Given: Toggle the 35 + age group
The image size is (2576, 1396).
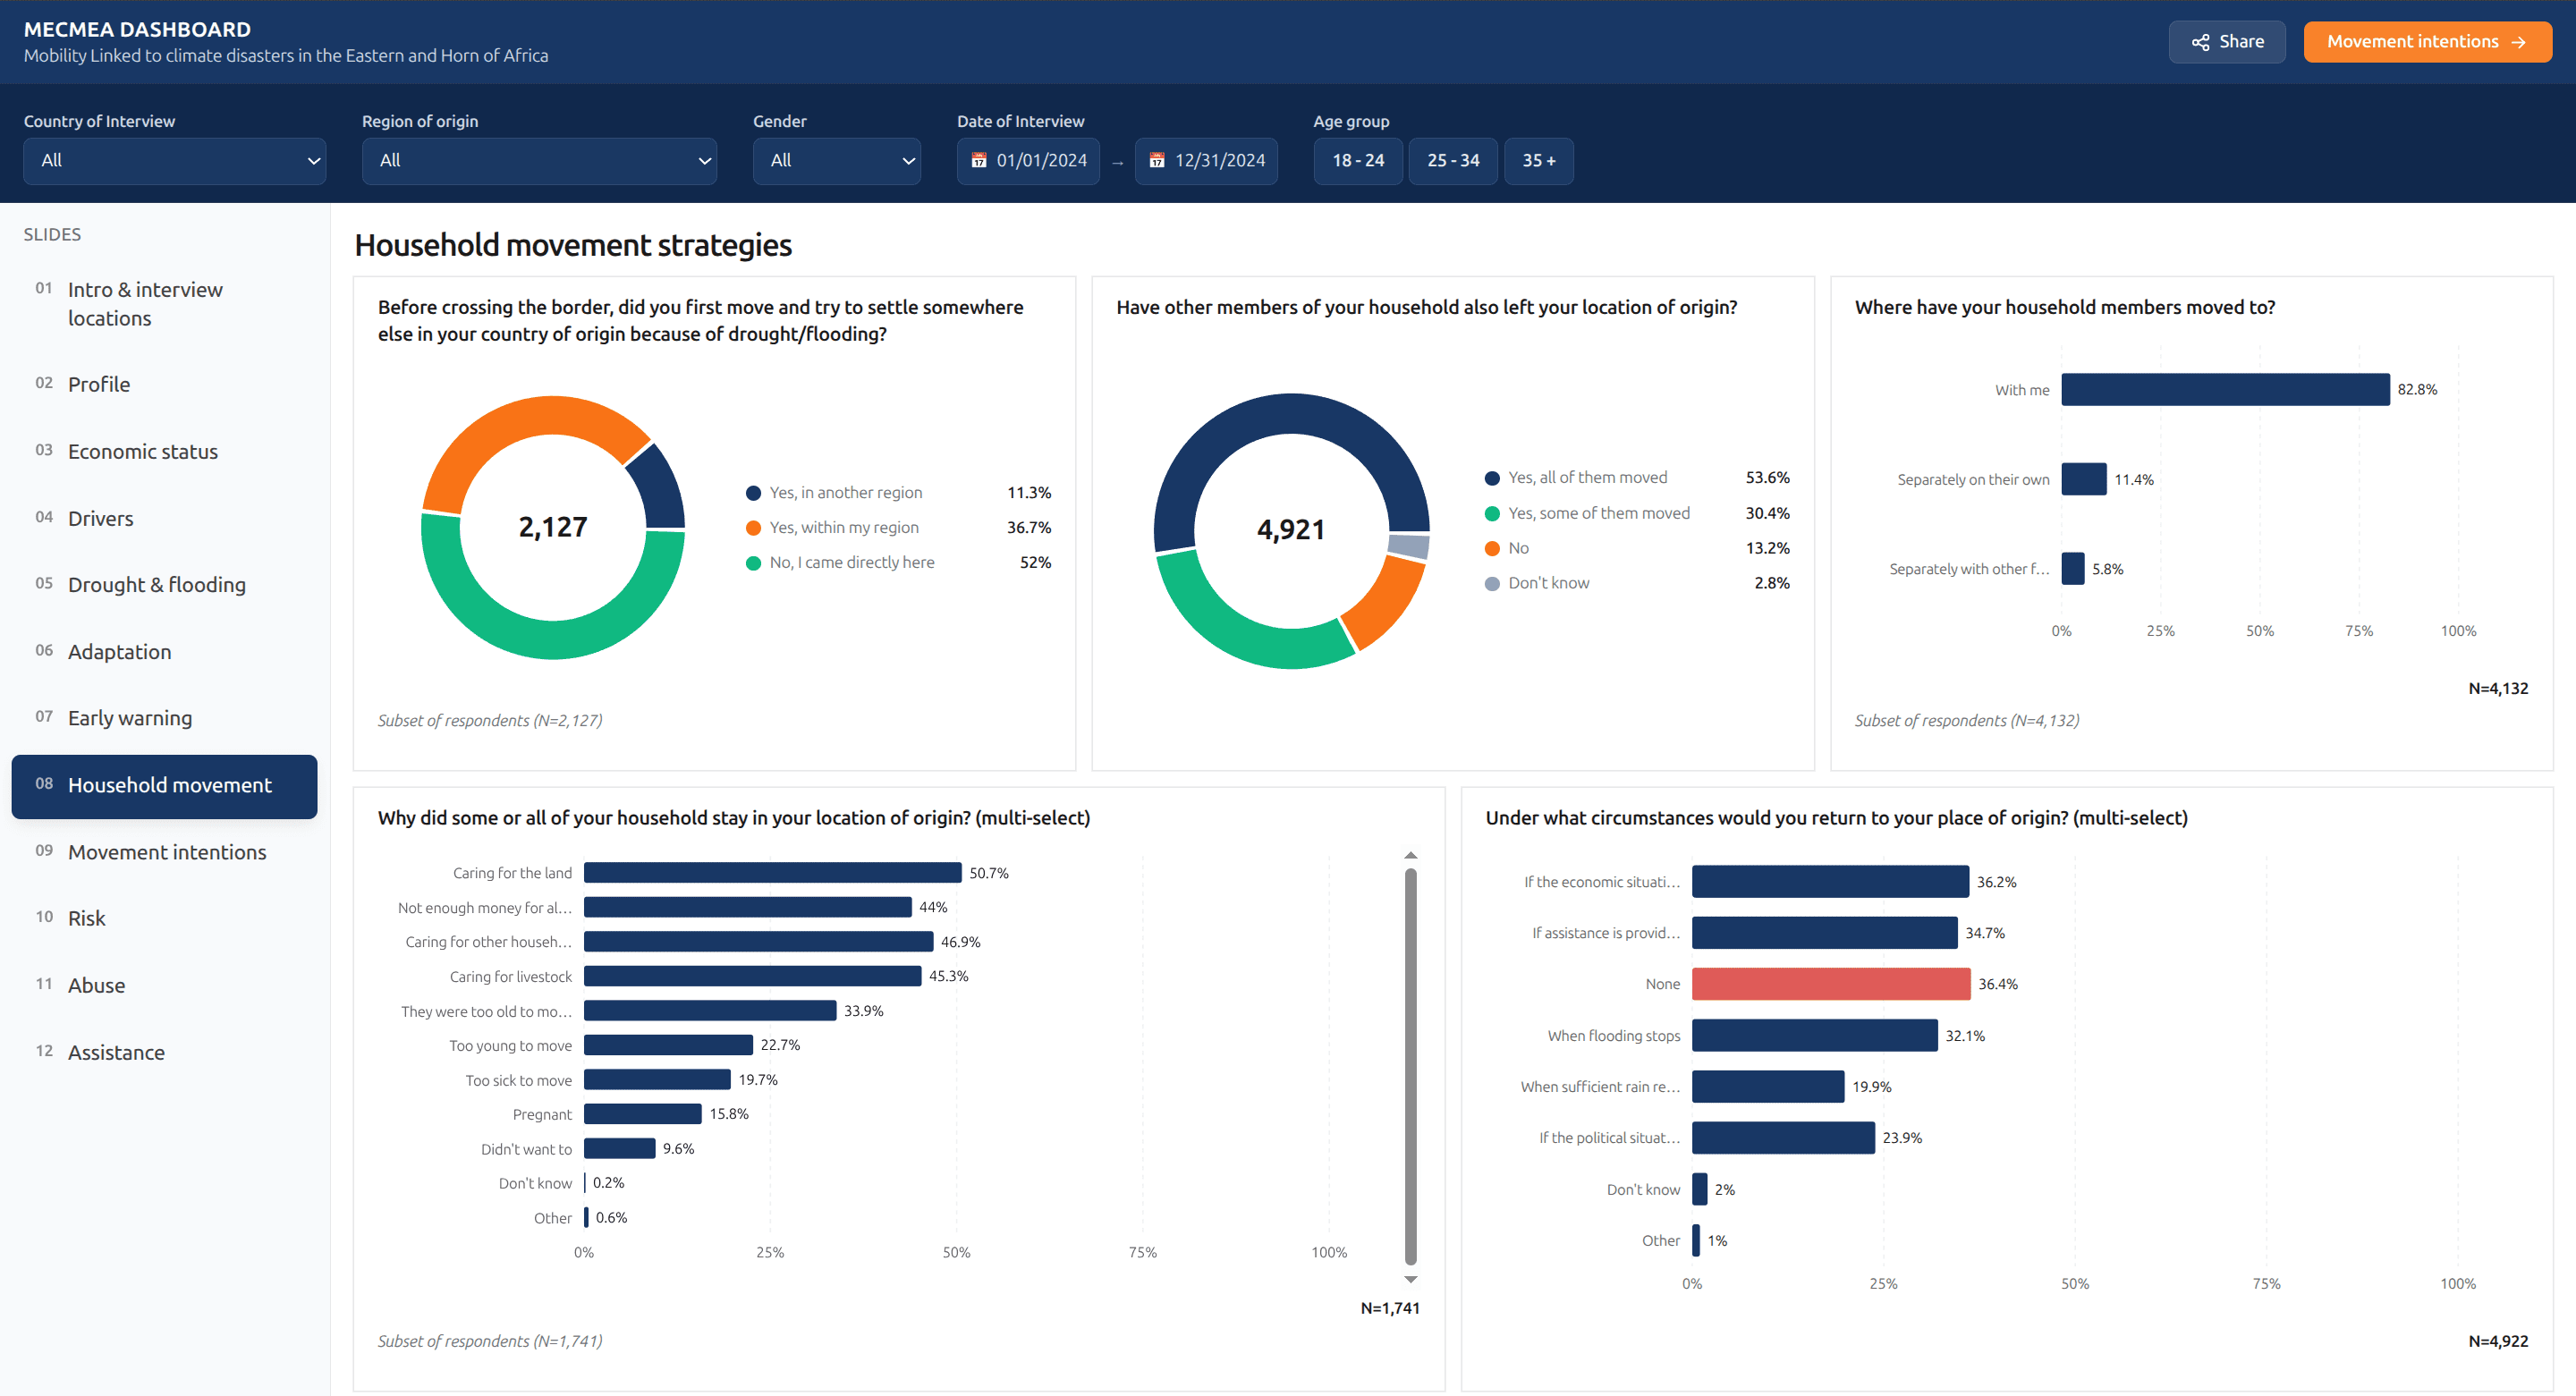Looking at the screenshot, I should click(1539, 161).
